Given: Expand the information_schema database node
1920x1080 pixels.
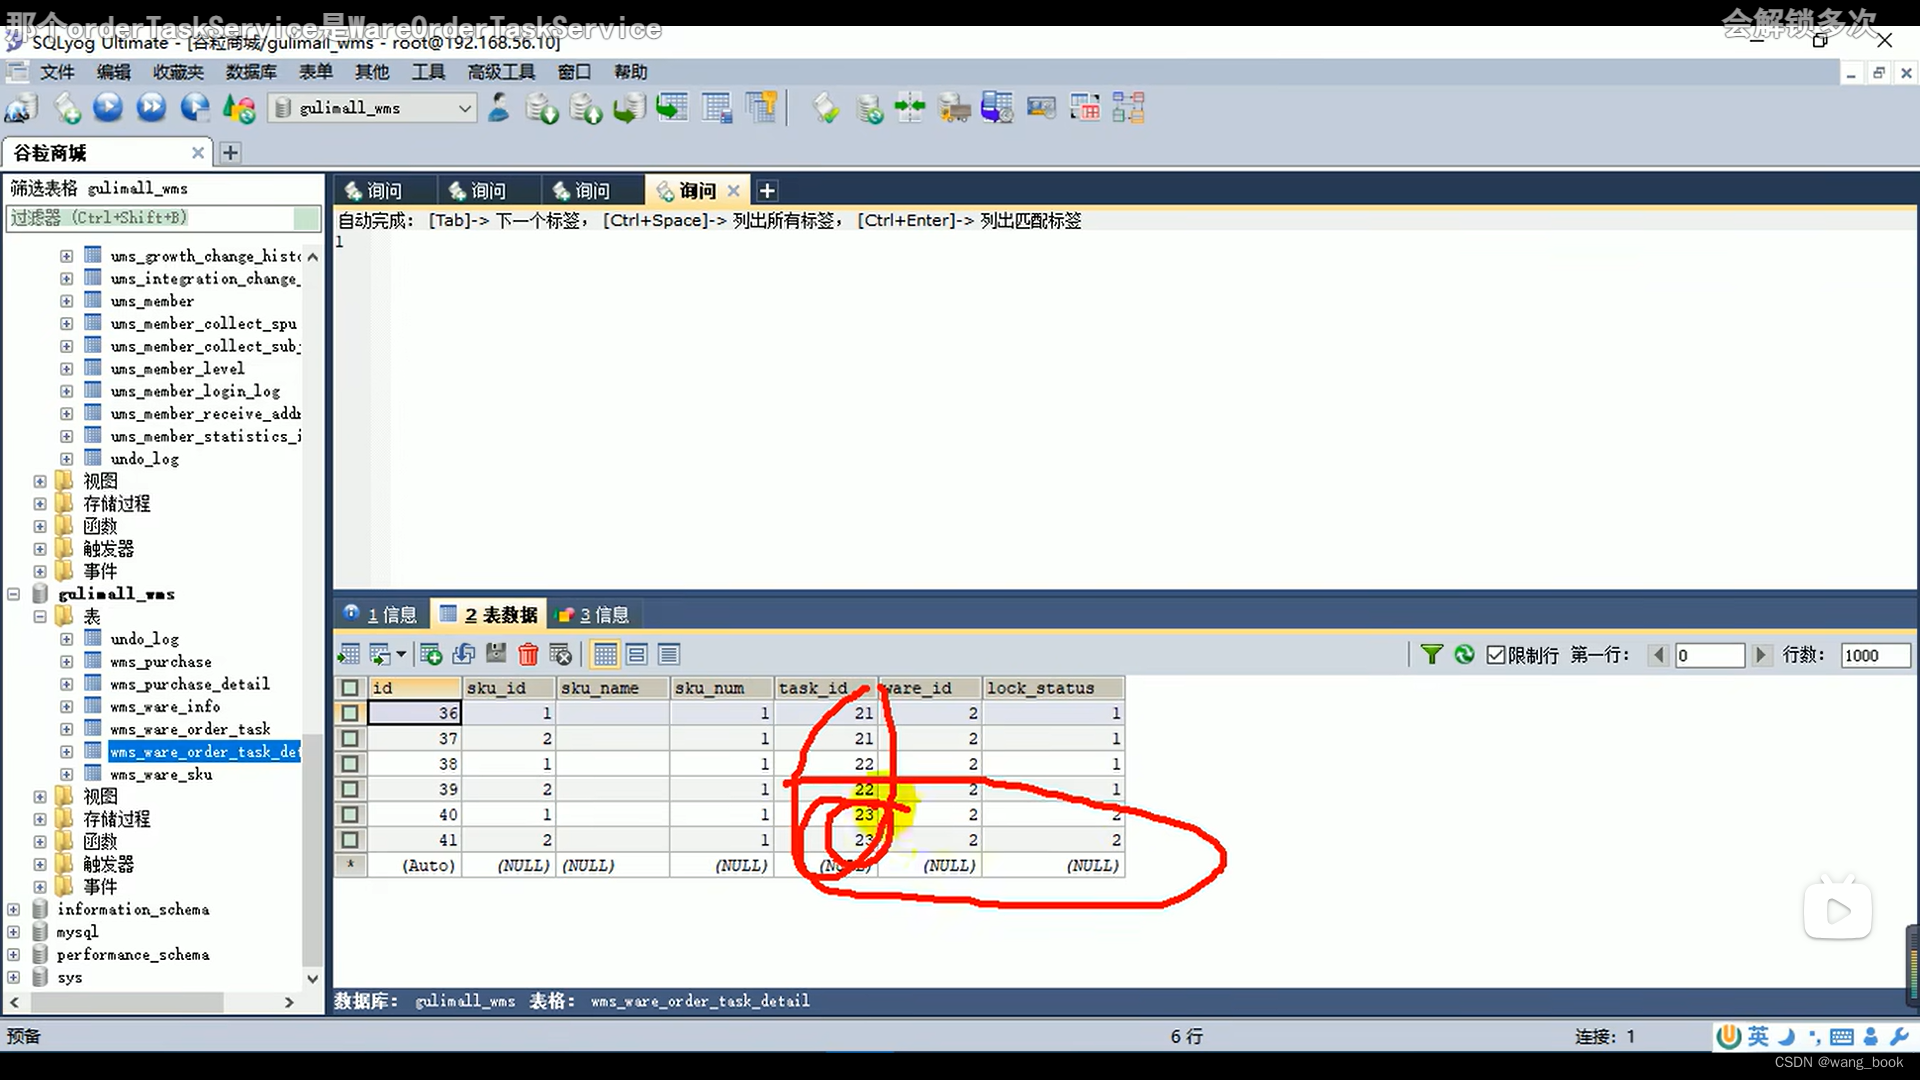Looking at the screenshot, I should (14, 910).
